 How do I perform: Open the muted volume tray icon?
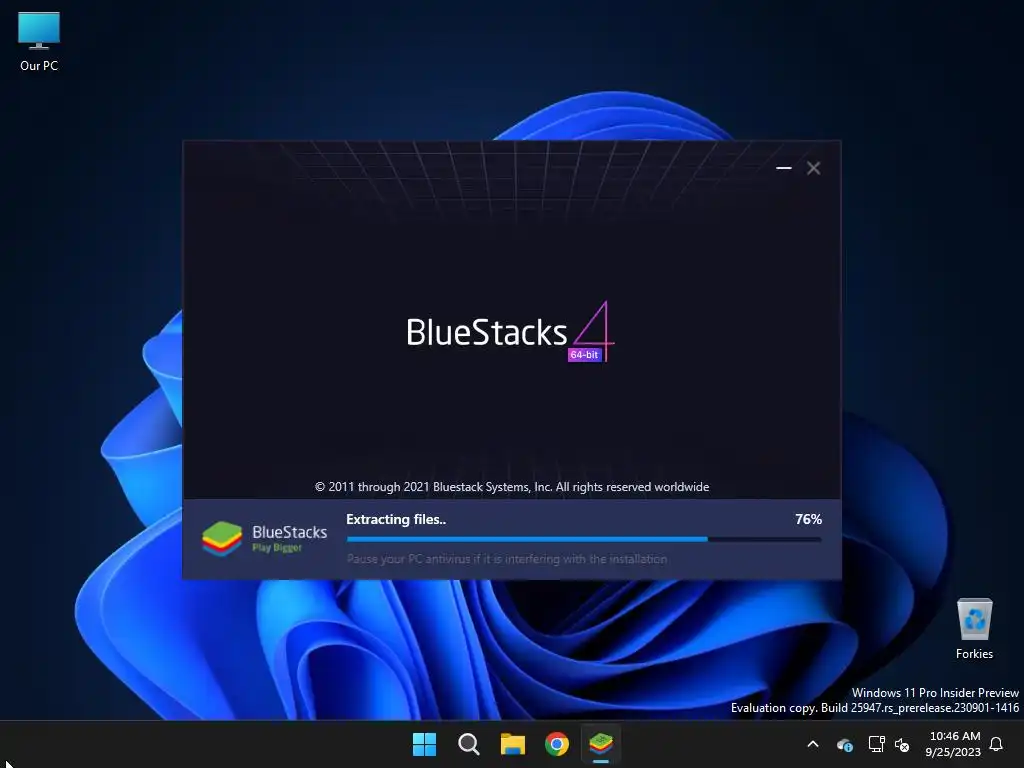tap(902, 744)
